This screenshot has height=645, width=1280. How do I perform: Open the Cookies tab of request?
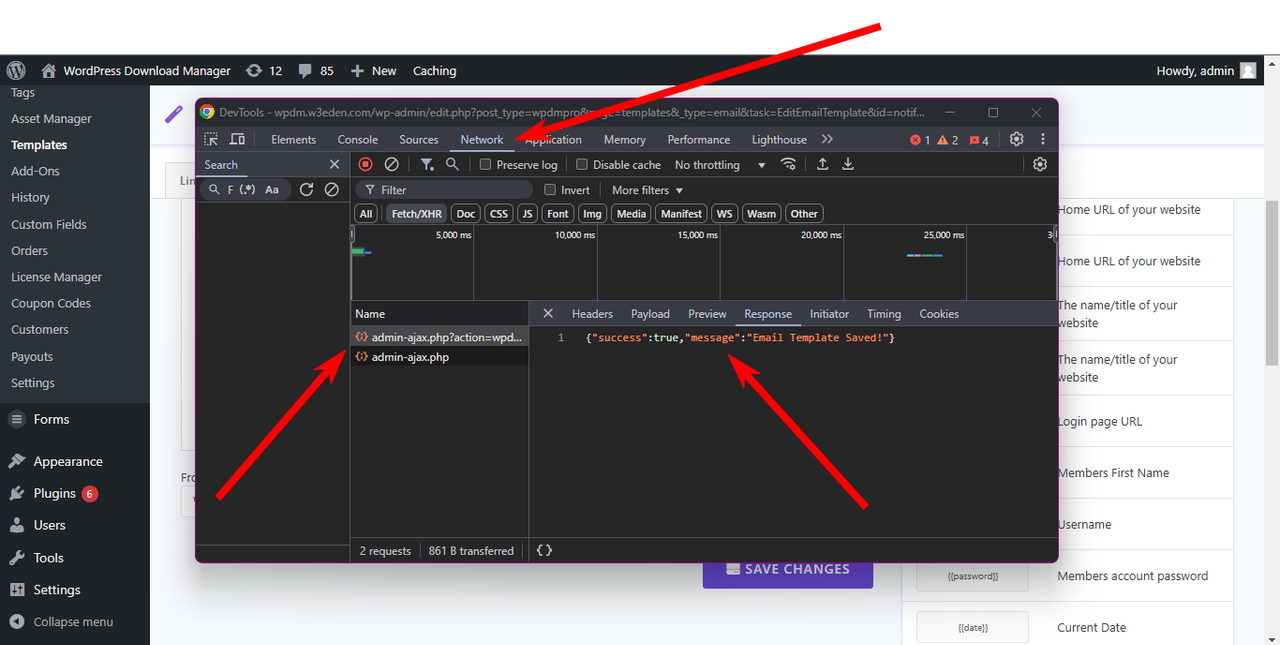tap(939, 314)
